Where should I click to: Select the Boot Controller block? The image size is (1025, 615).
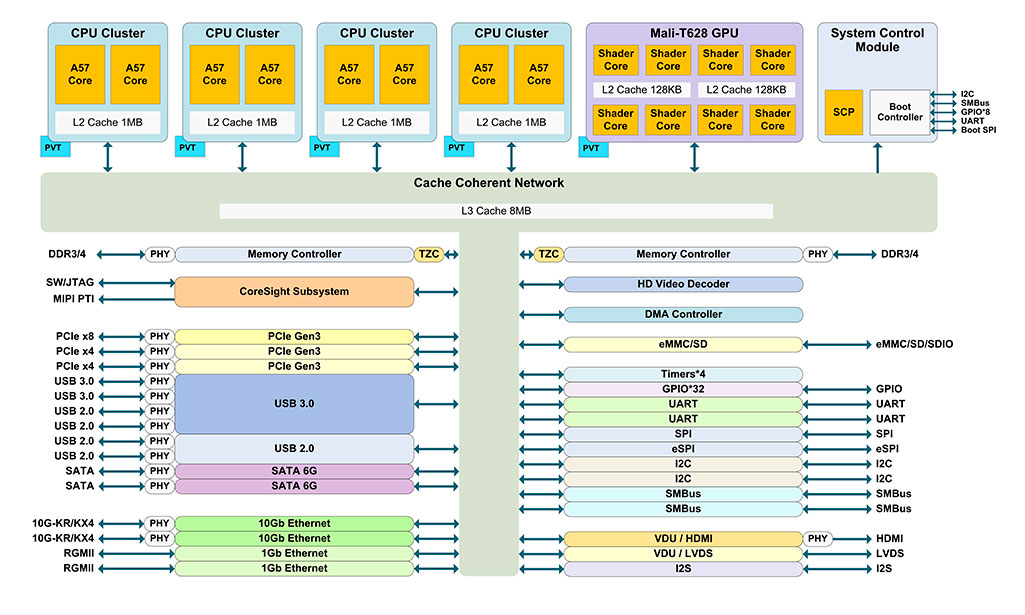click(899, 112)
